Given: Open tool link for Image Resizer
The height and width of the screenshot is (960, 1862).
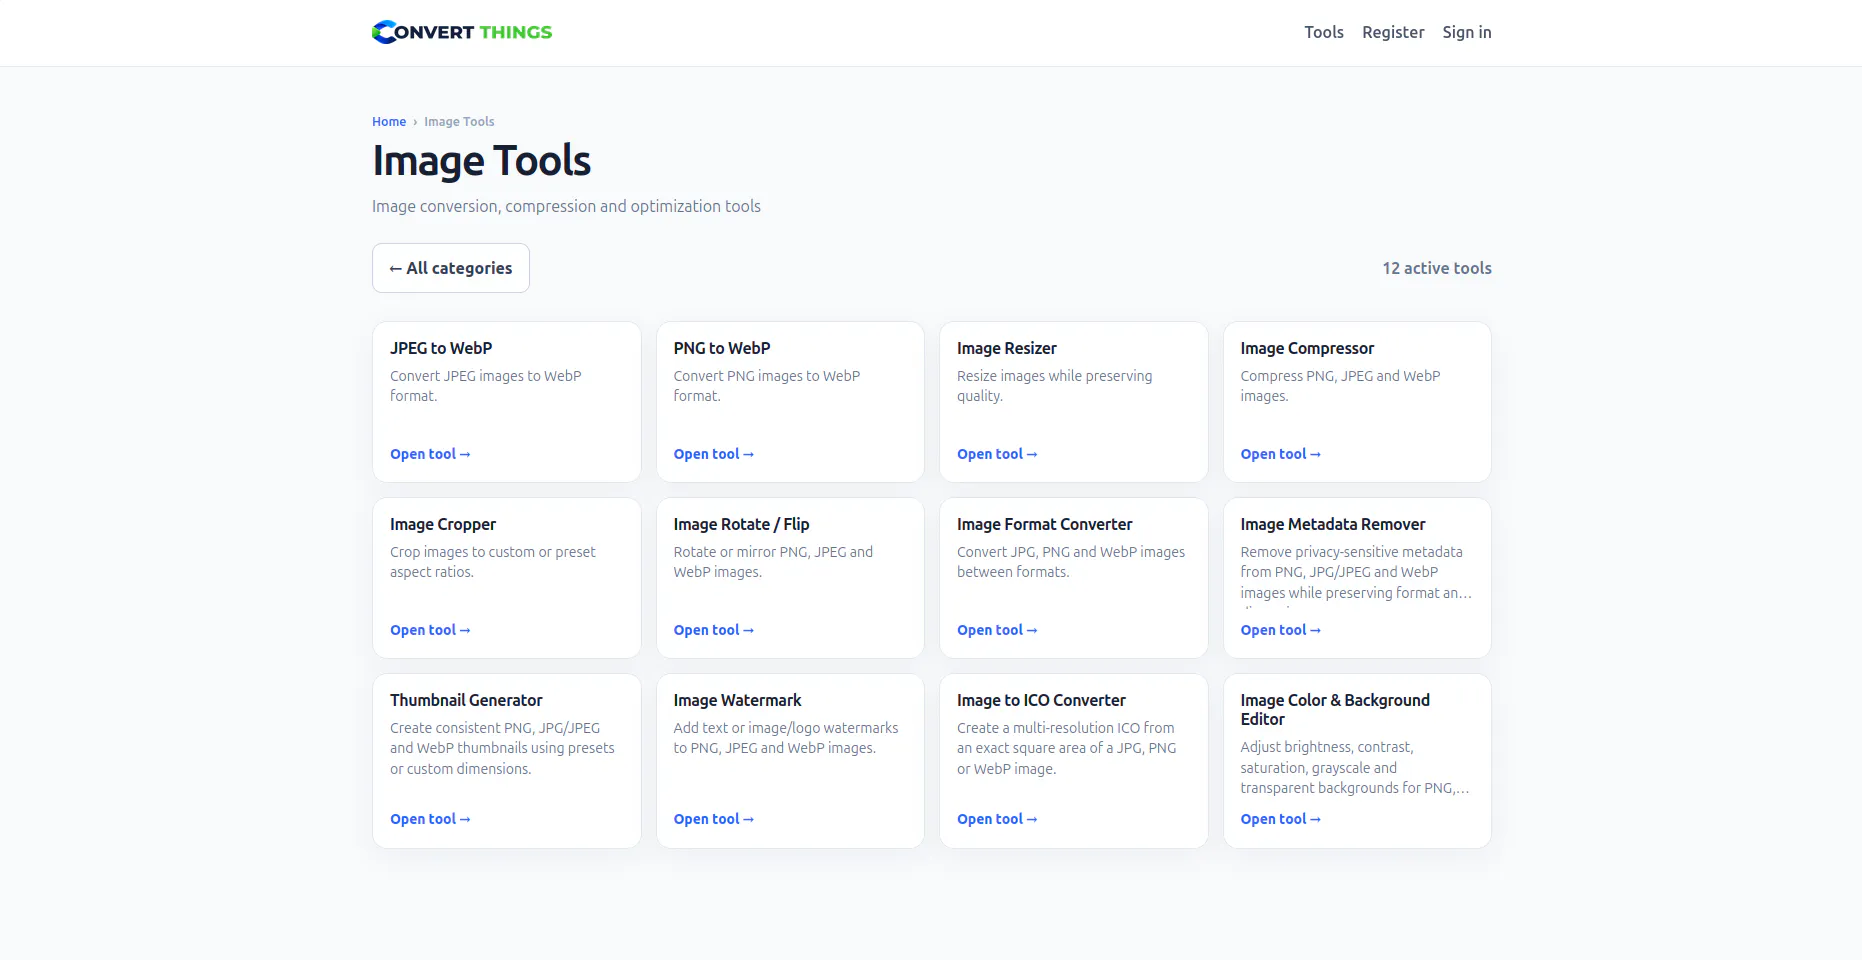Looking at the screenshot, I should [997, 454].
